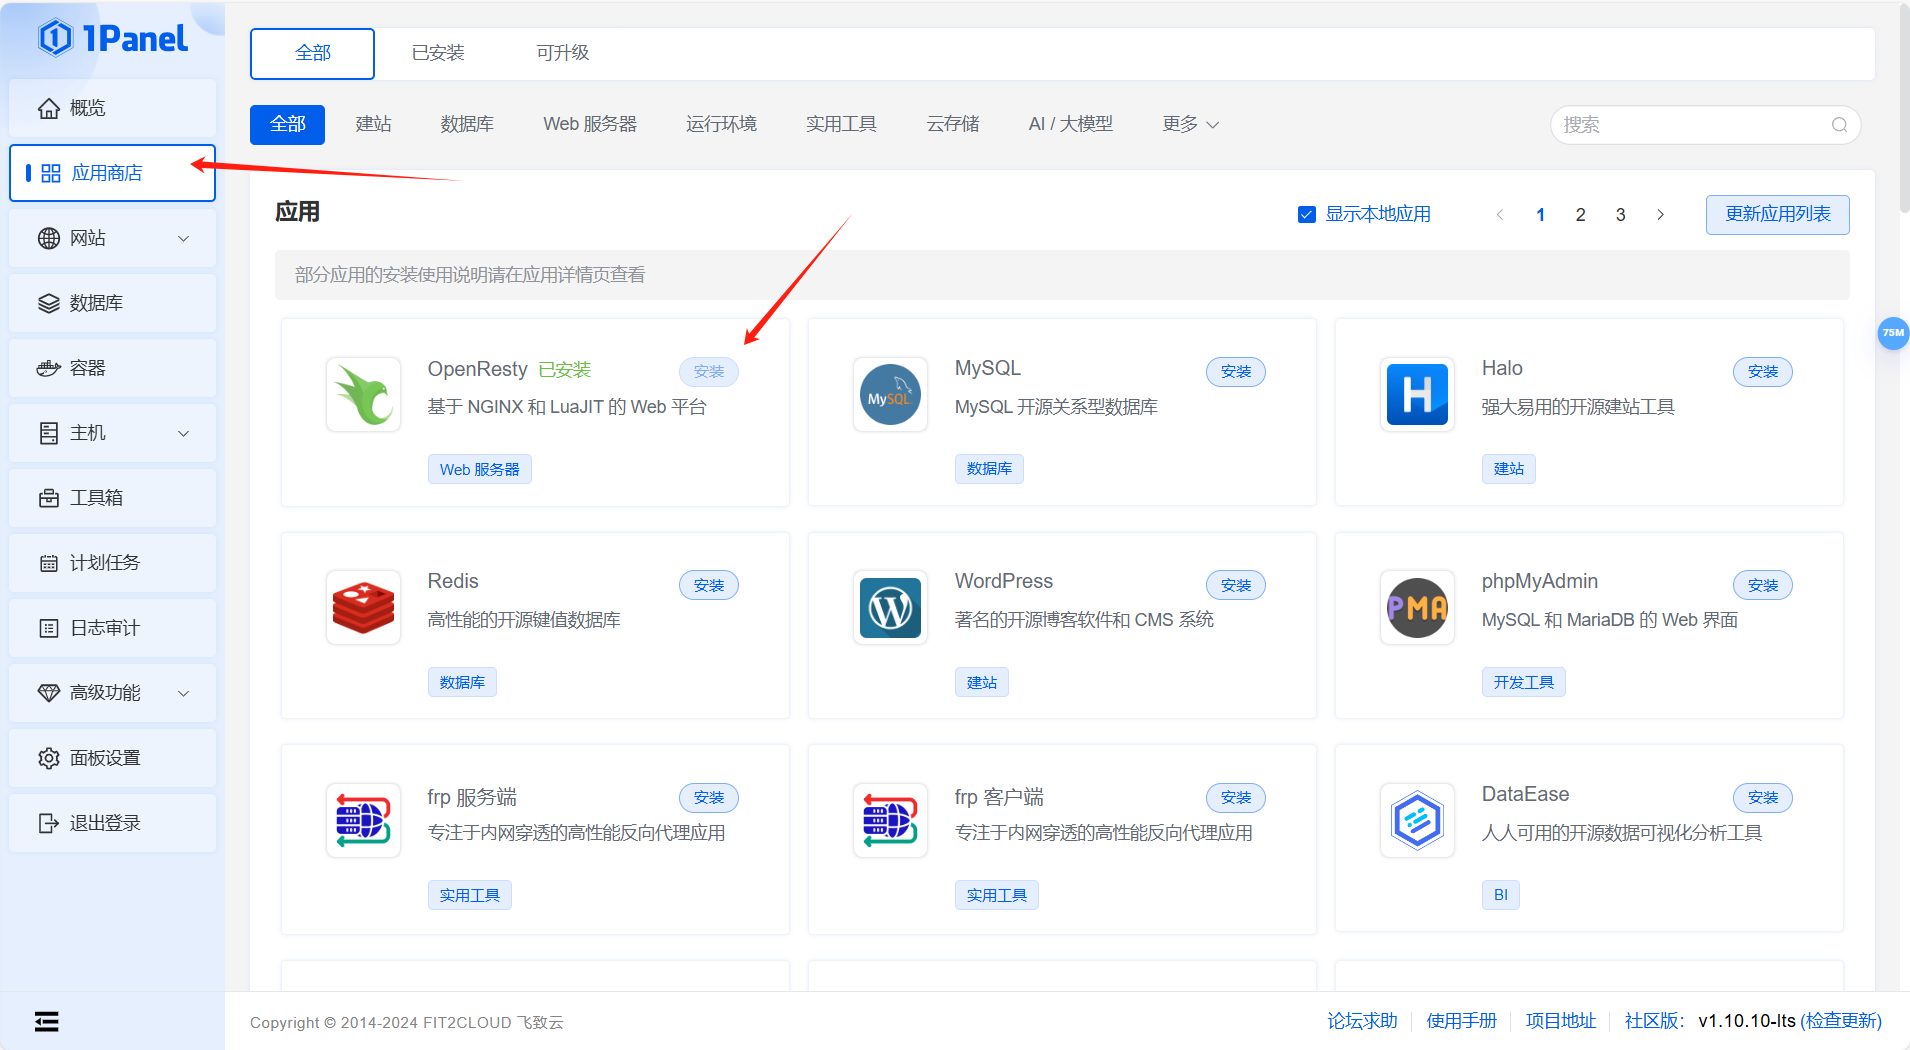Image resolution: width=1910 pixels, height=1050 pixels.
Task: Filter by the 数据库 category tab
Action: click(467, 124)
